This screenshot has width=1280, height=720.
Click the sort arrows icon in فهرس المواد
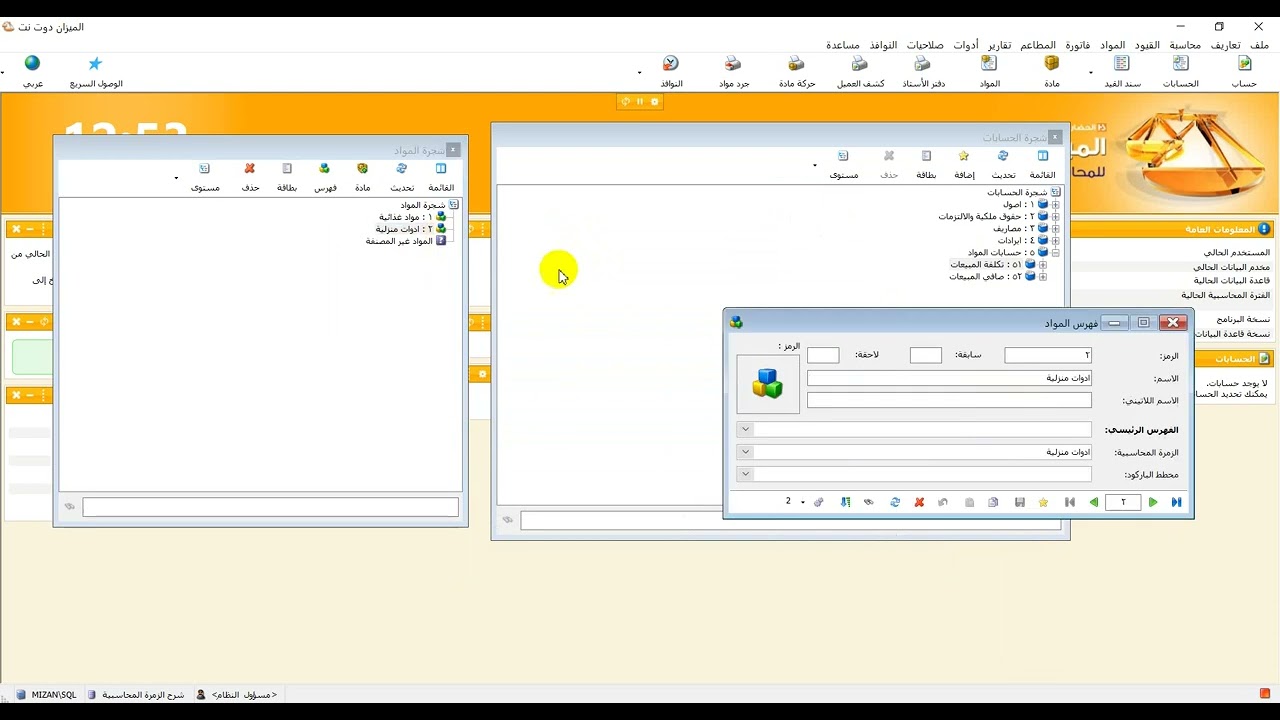[846, 502]
